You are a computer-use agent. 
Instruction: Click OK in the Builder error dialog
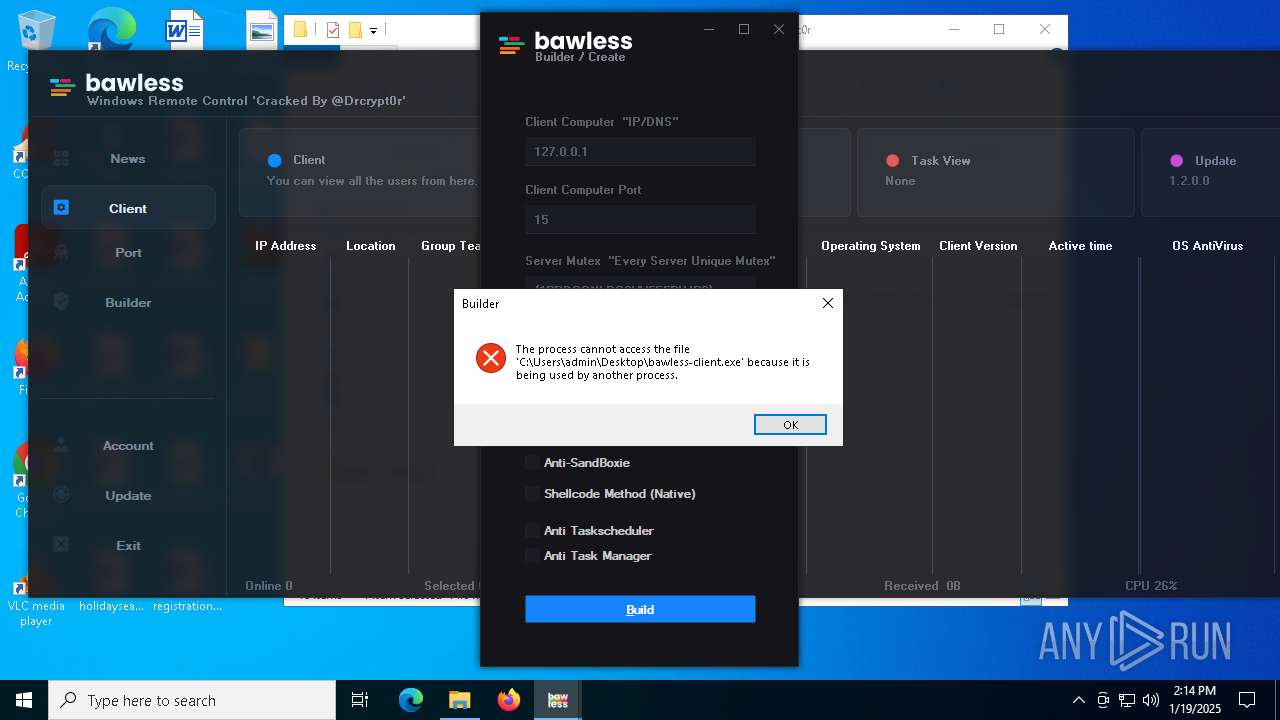(x=790, y=425)
